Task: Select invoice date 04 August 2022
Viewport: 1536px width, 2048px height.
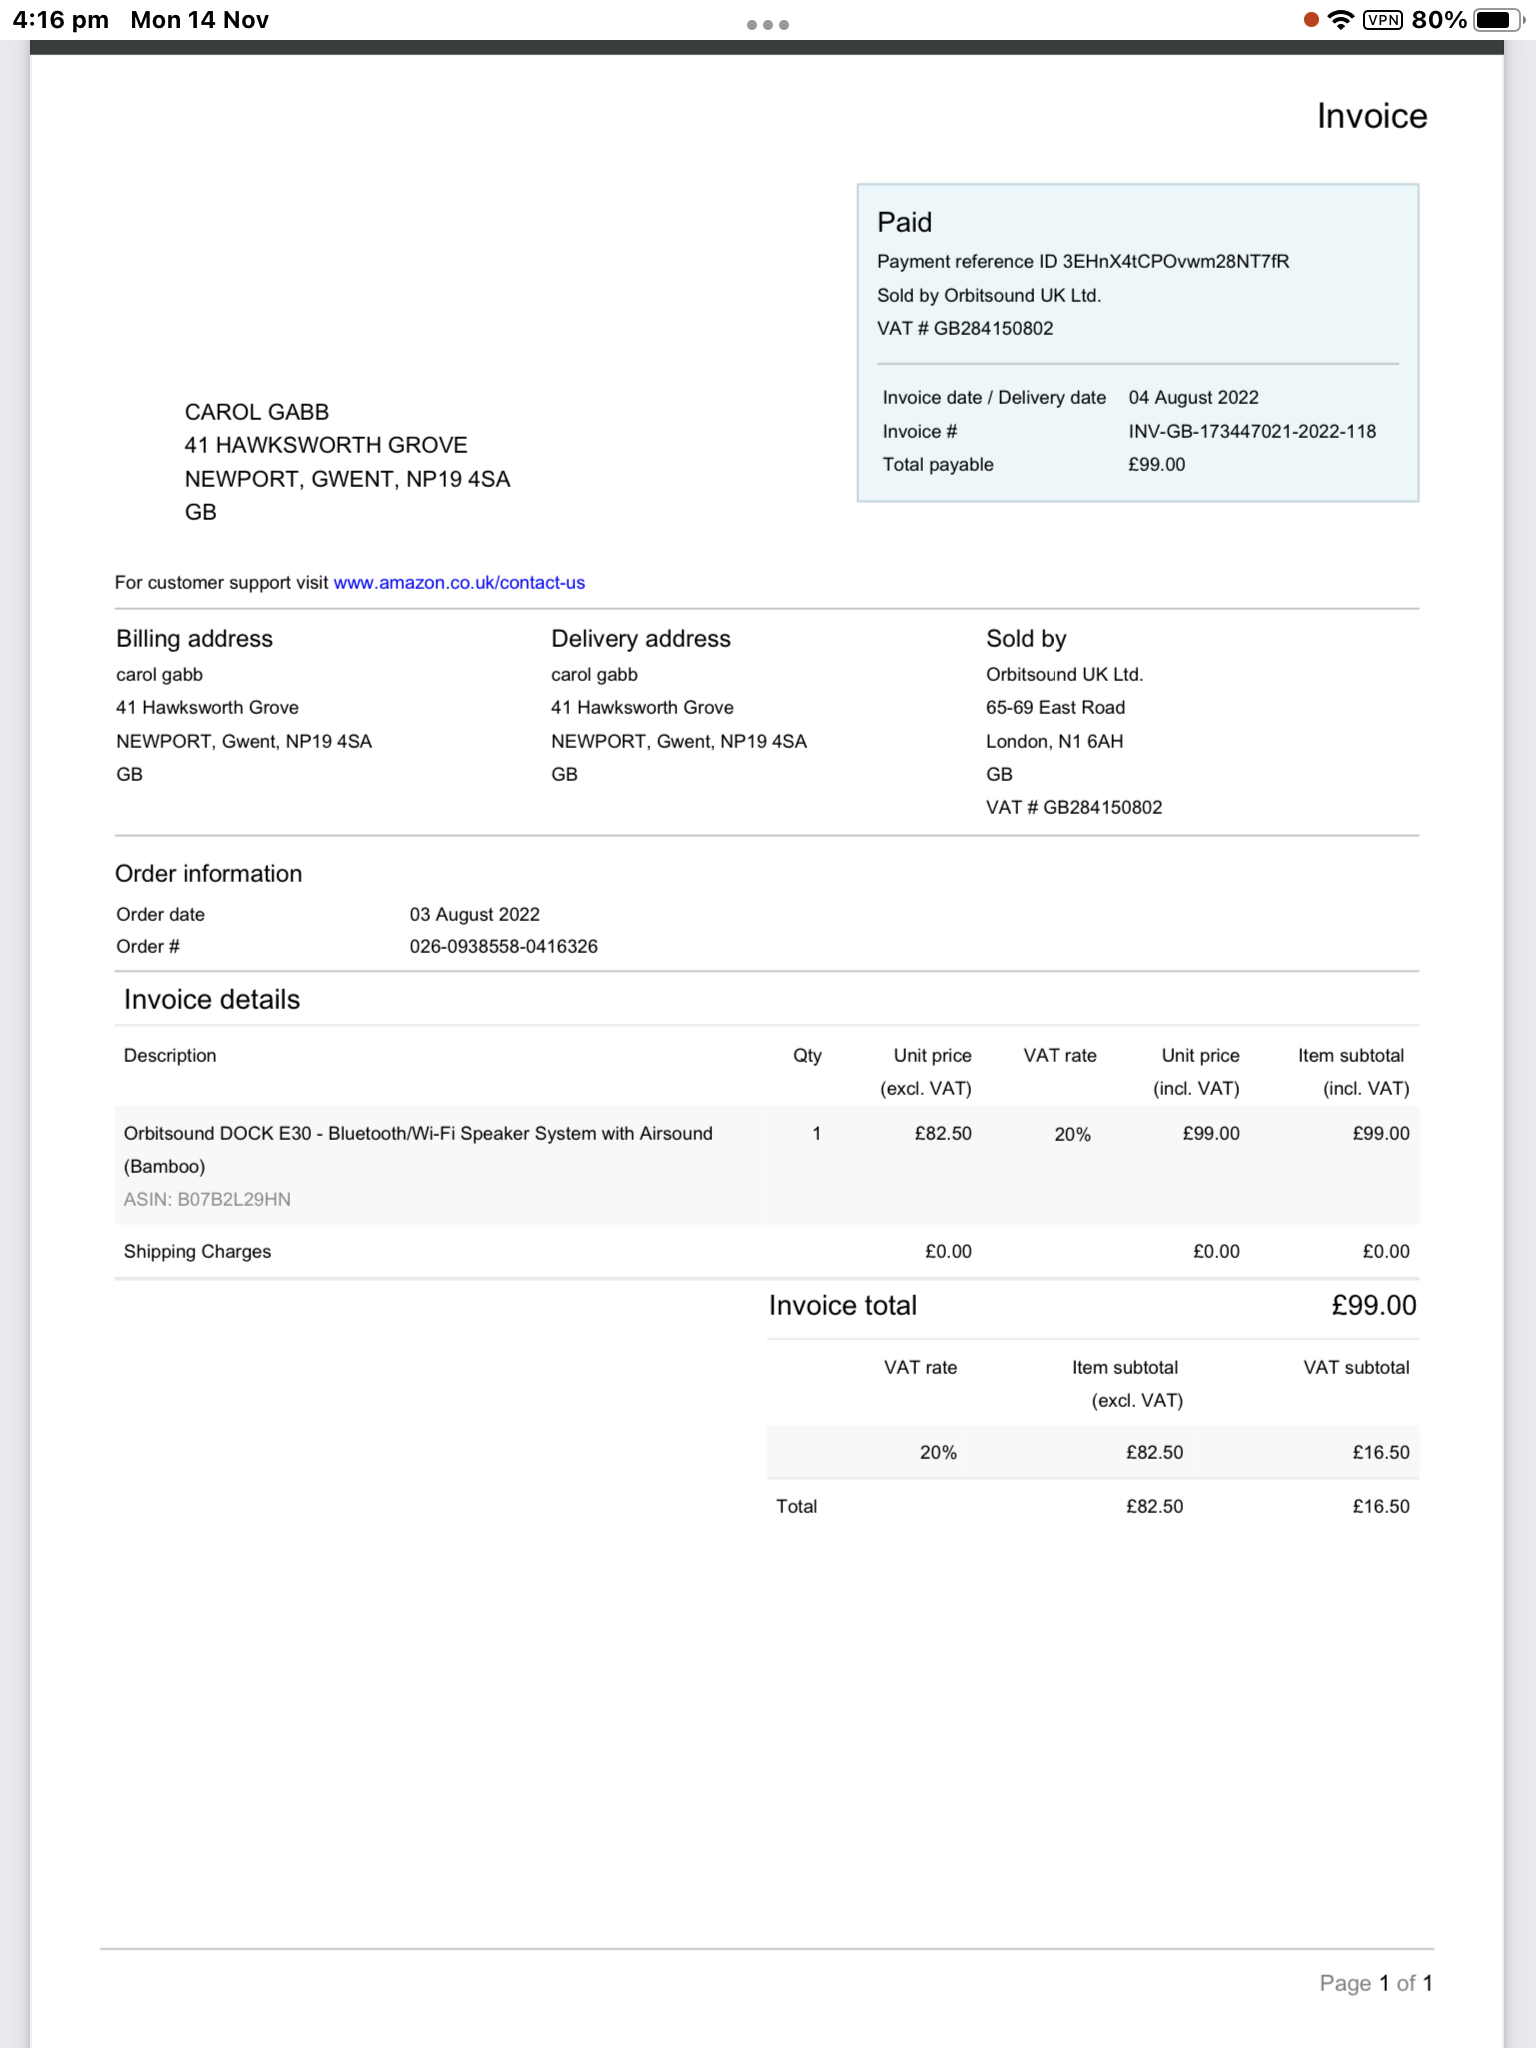Action: [x=1194, y=397]
